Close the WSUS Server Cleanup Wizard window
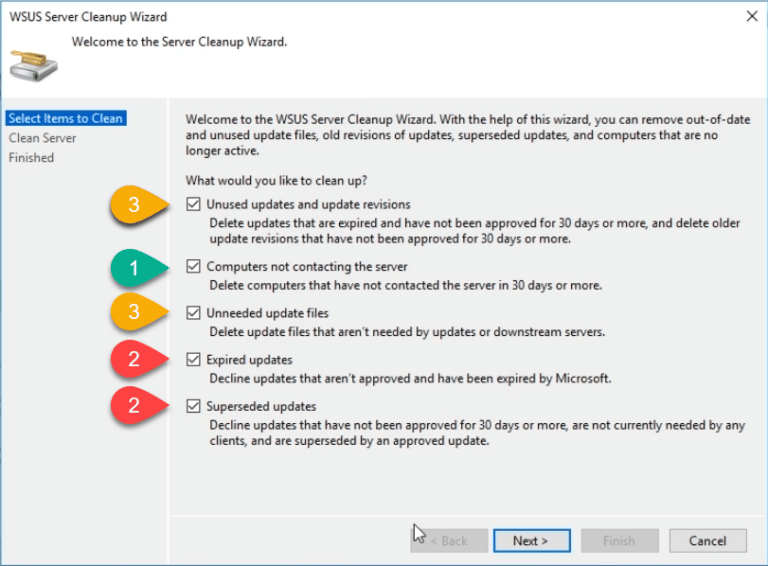This screenshot has height=566, width=768. [x=750, y=16]
